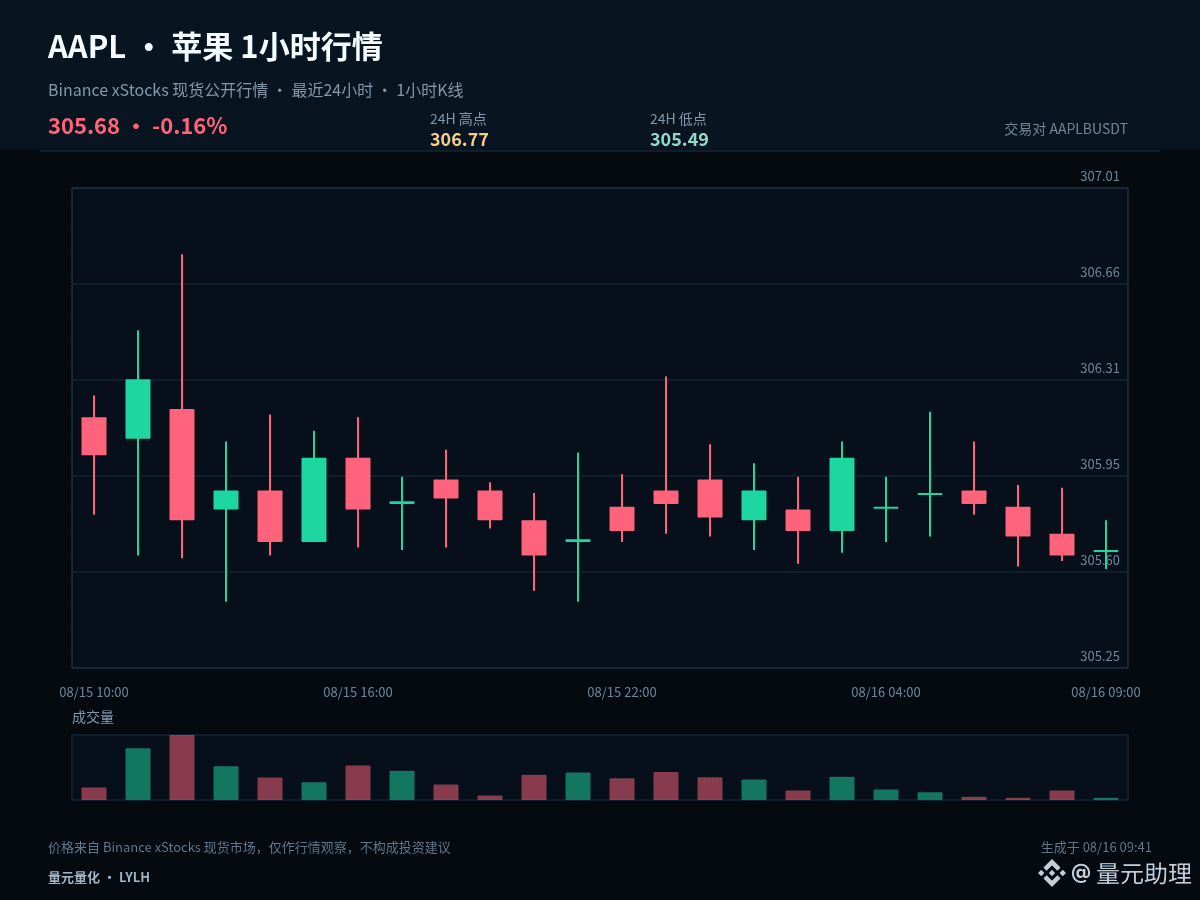Click the 305.95 price axis label
This screenshot has width=1200, height=900.
tap(1100, 464)
